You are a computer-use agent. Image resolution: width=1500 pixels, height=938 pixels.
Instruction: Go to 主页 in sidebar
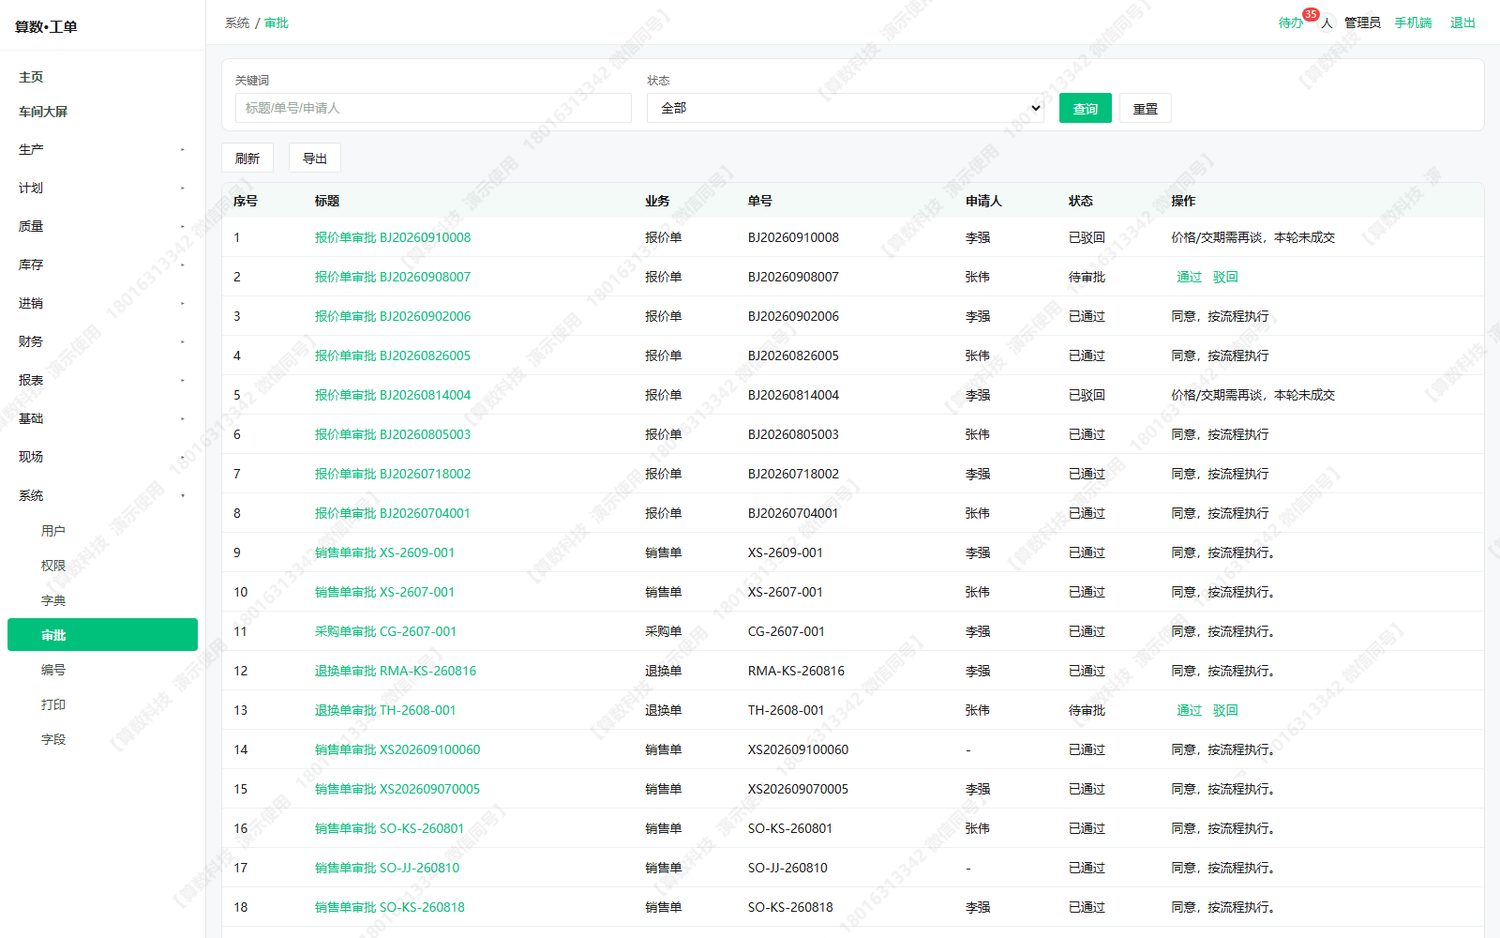(31, 77)
